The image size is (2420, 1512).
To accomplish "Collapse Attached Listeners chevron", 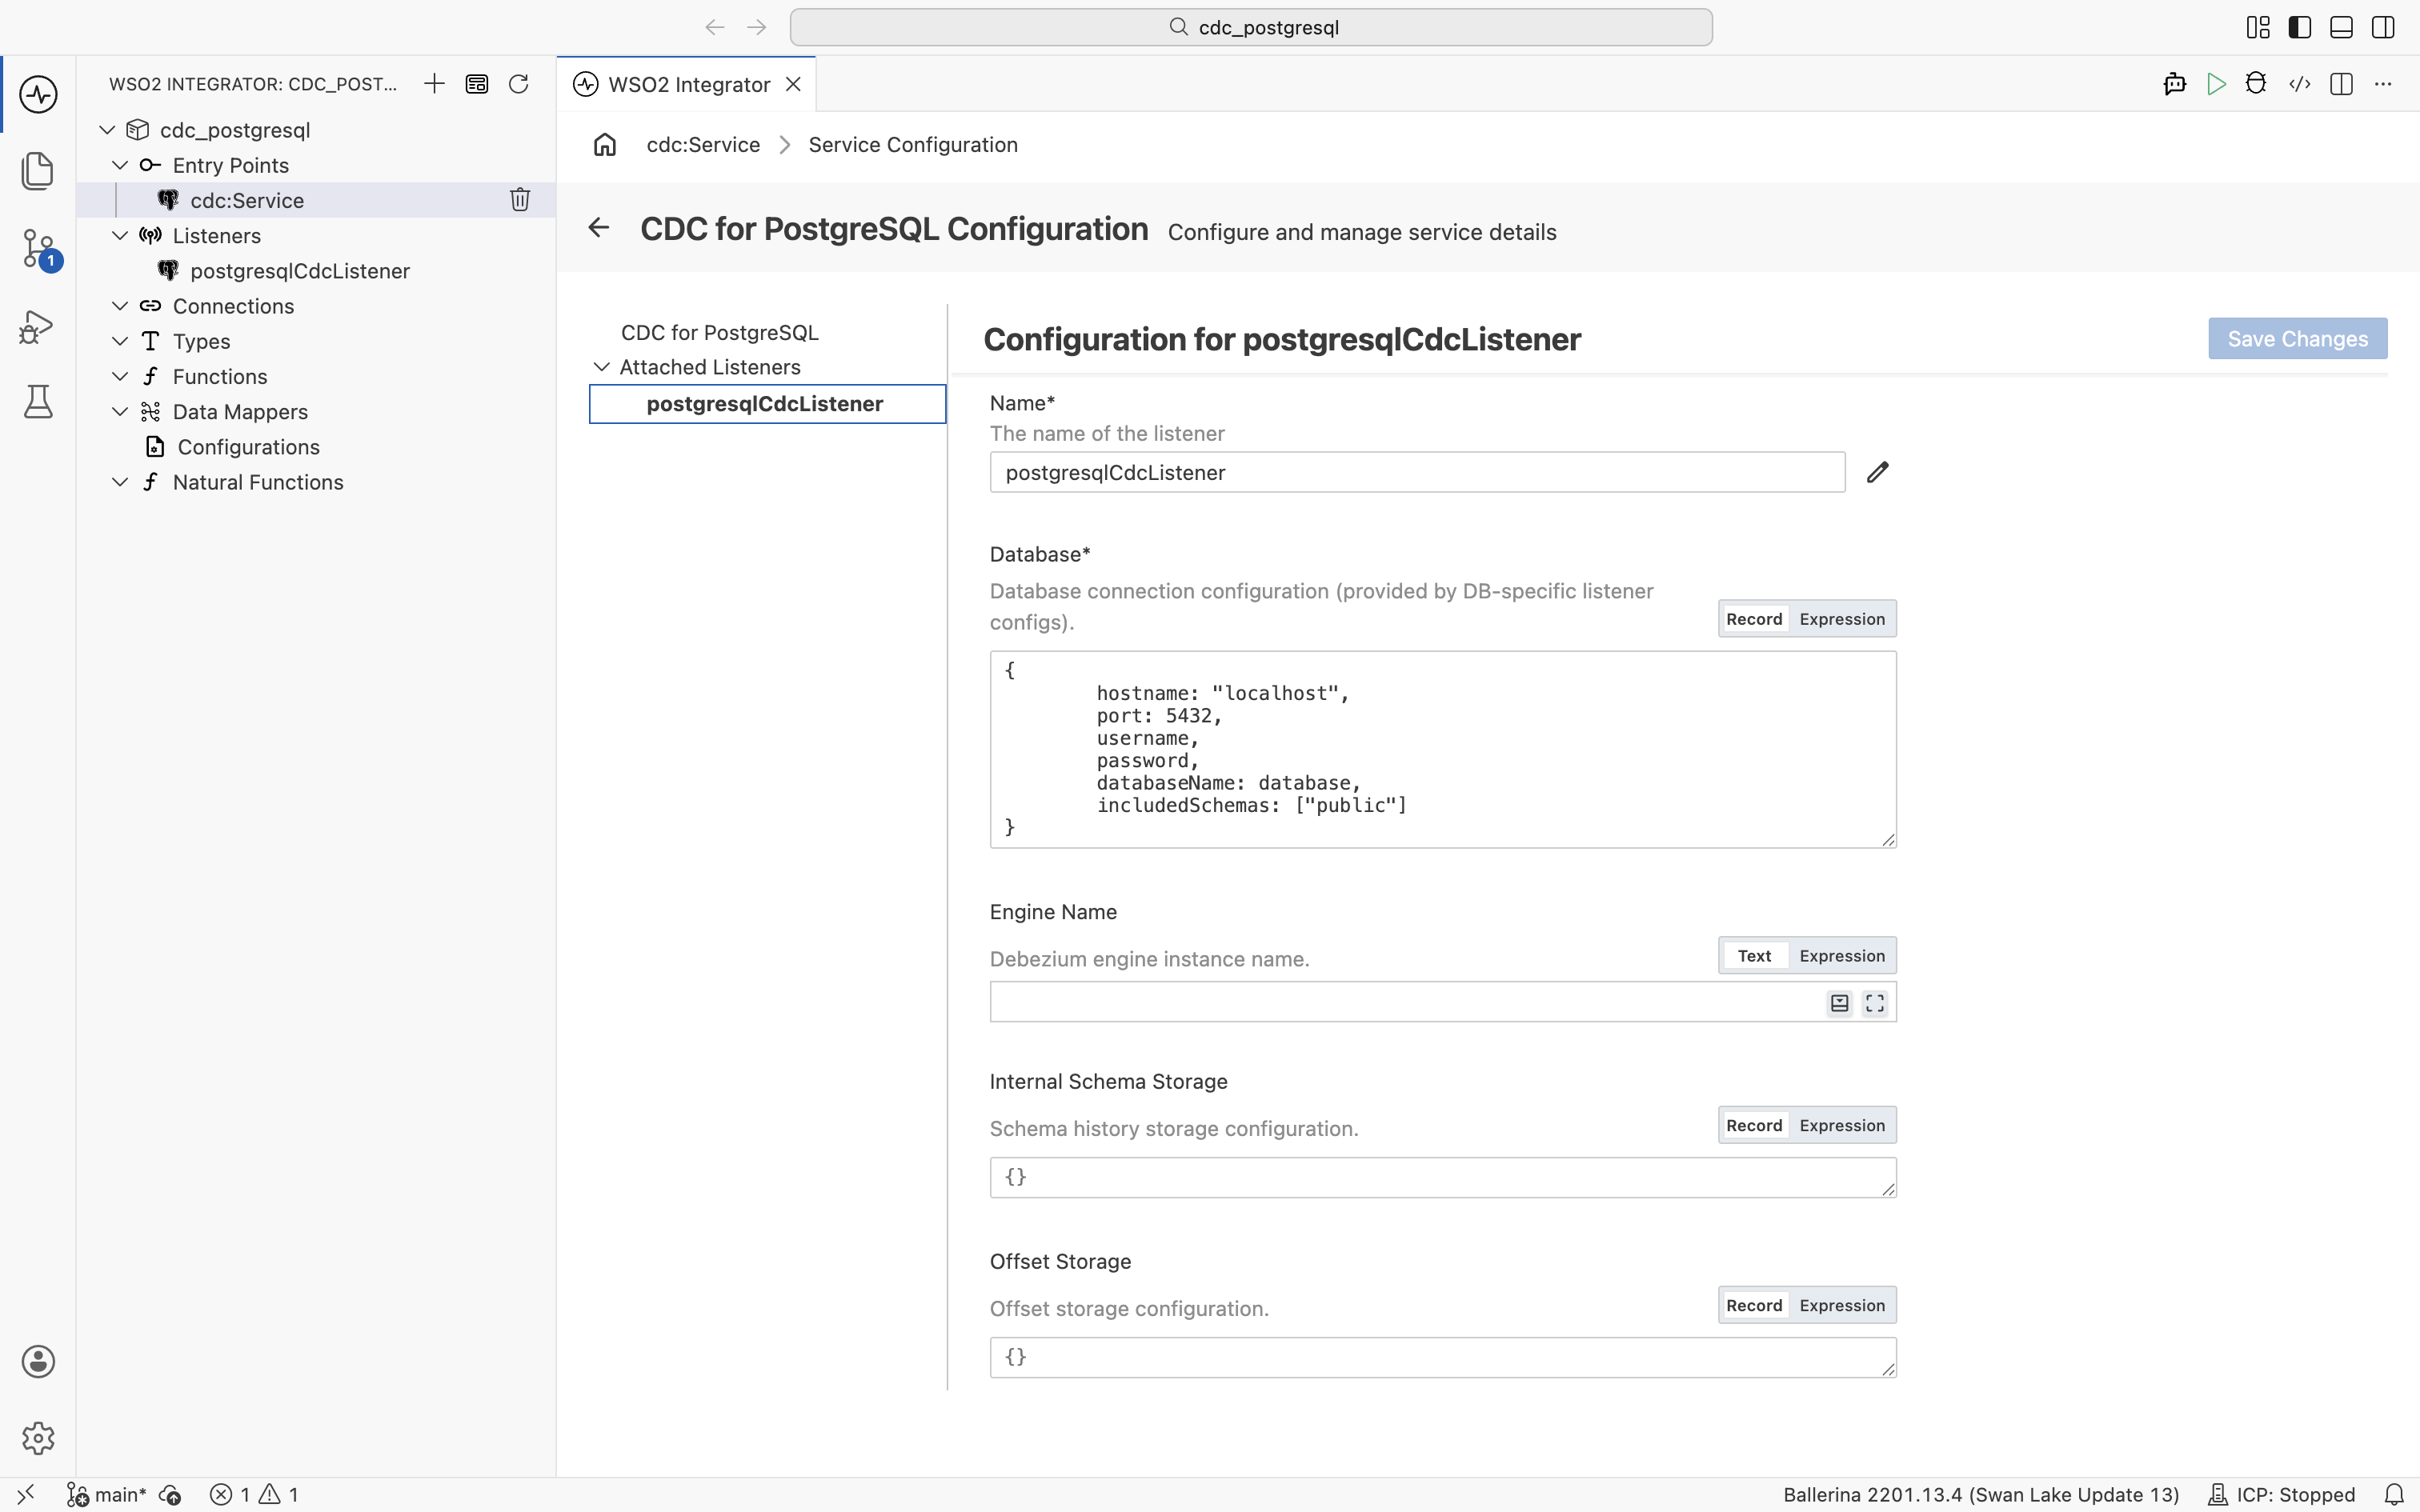I will click(602, 367).
